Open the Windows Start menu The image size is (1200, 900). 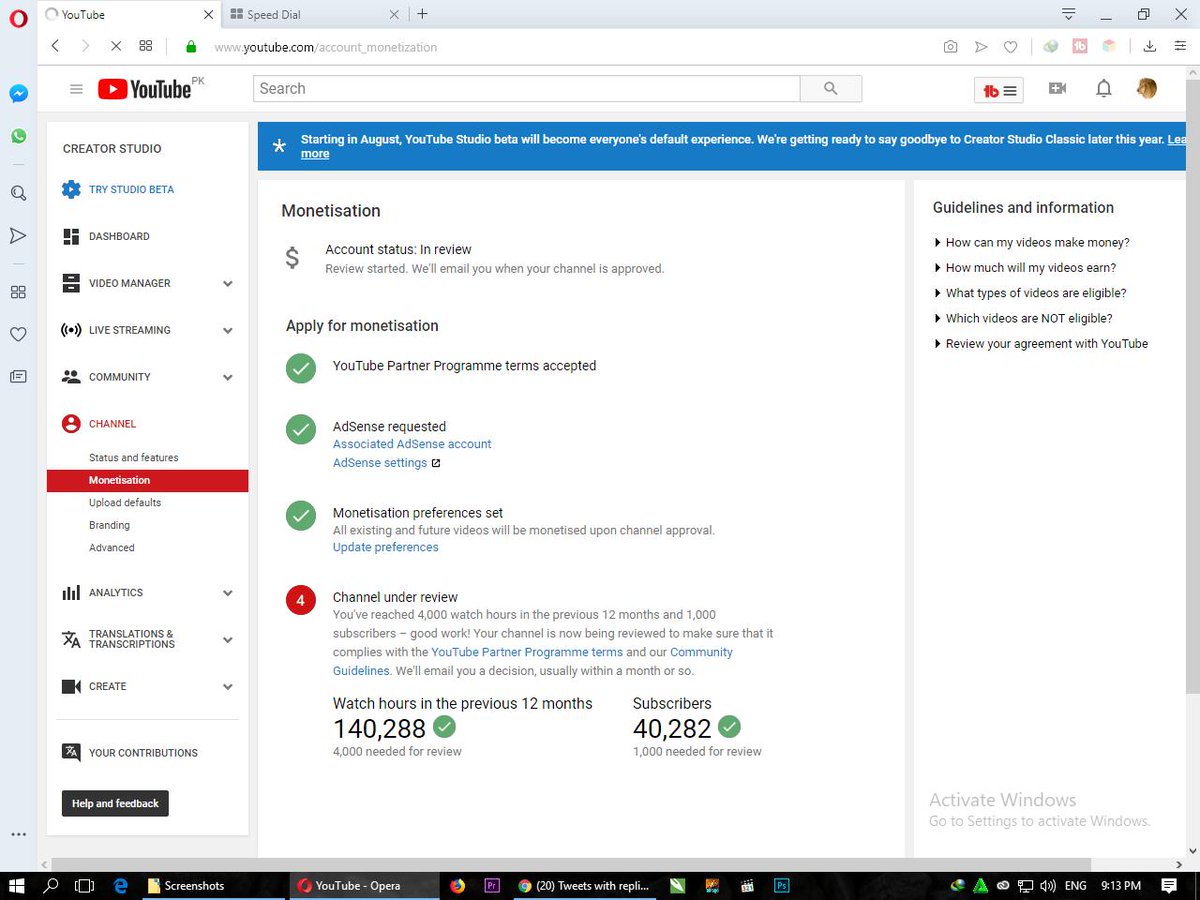[x=18, y=885]
